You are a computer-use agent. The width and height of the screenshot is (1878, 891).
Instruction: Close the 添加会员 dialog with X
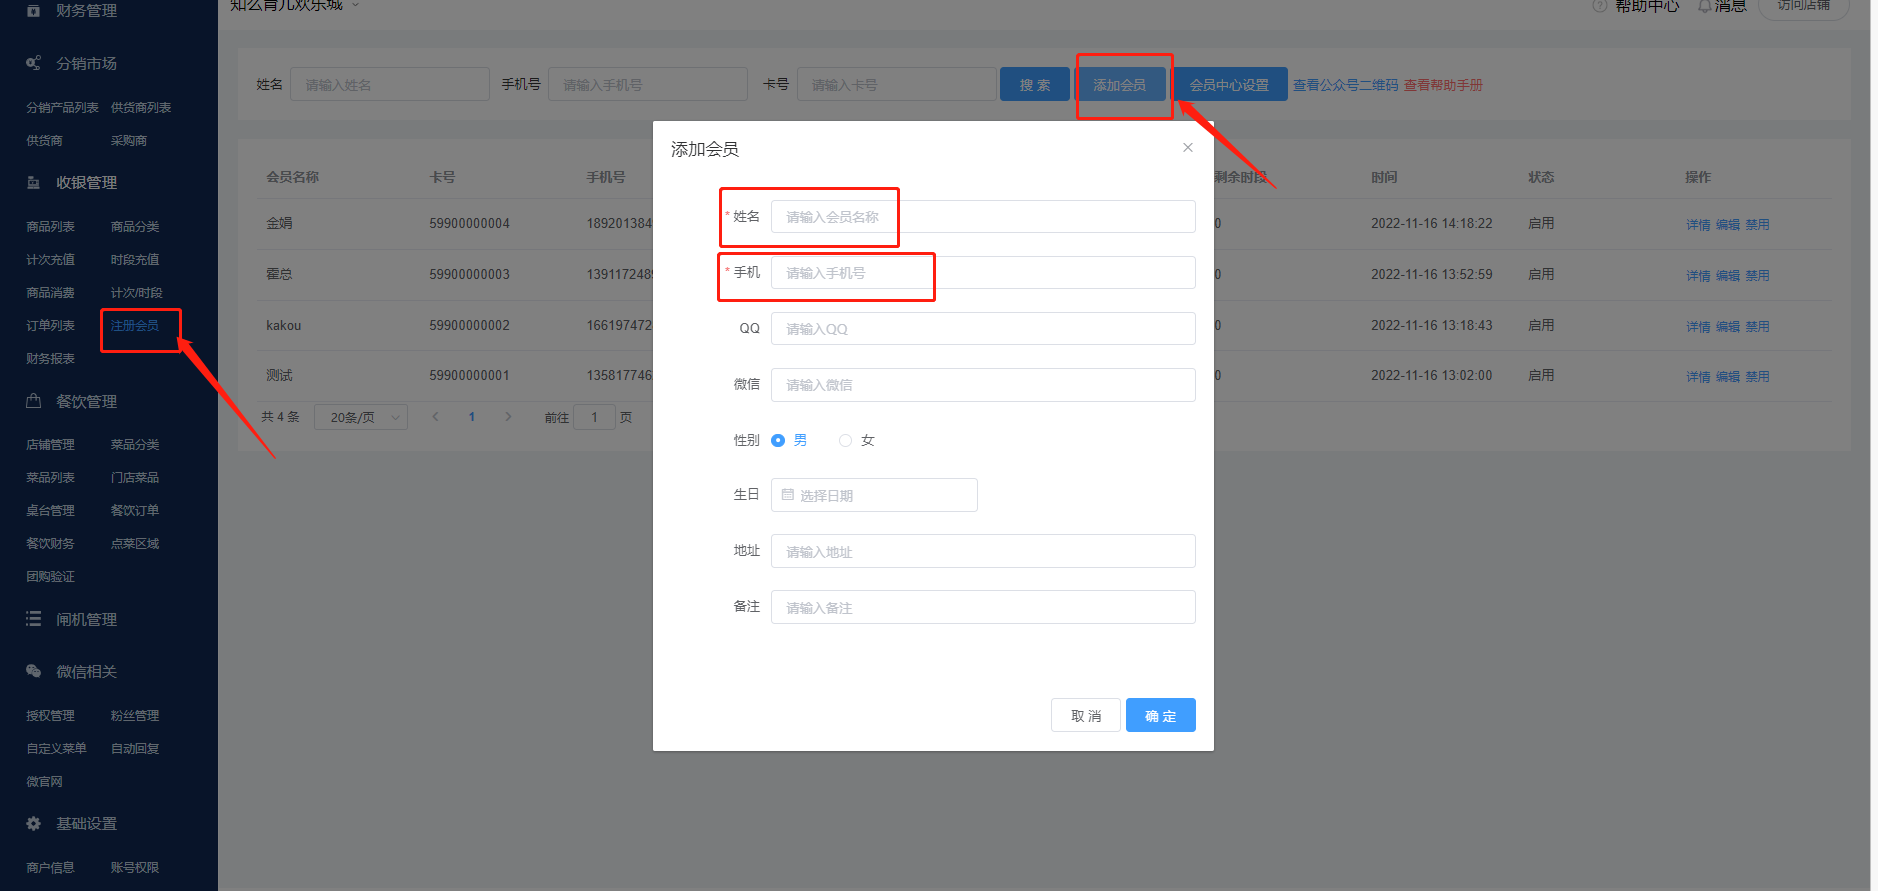coord(1187,148)
